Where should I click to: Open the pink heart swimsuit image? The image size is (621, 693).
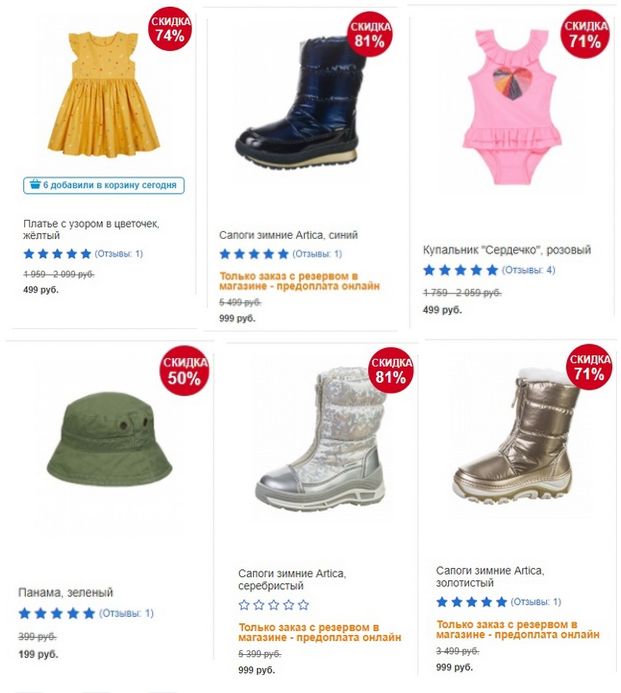click(512, 107)
